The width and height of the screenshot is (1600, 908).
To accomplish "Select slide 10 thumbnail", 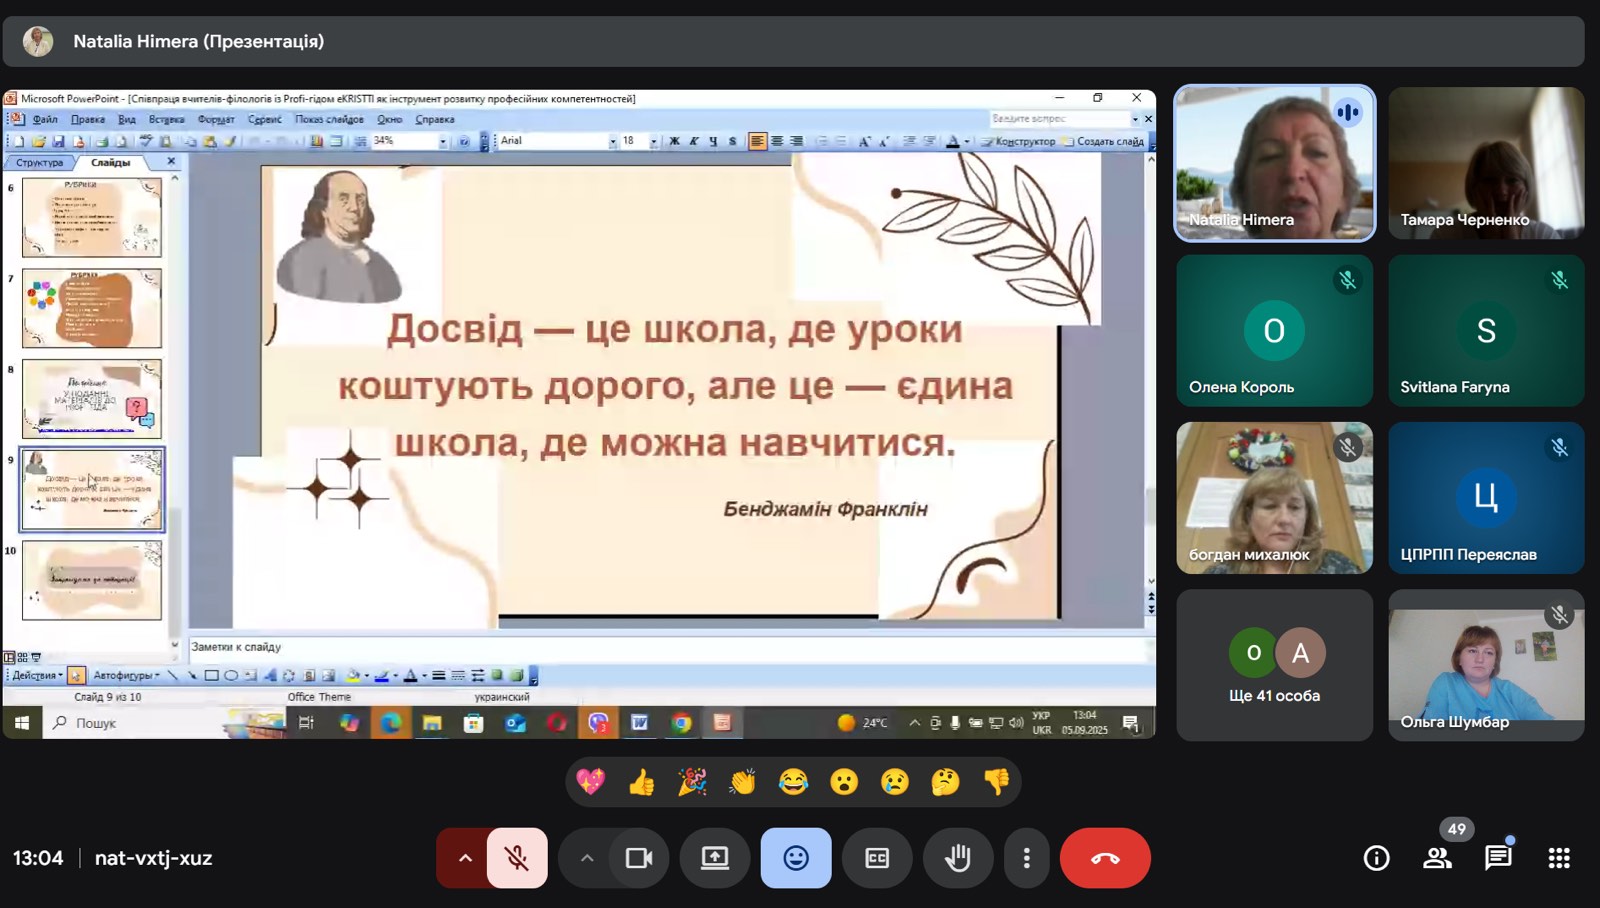I will (91, 580).
